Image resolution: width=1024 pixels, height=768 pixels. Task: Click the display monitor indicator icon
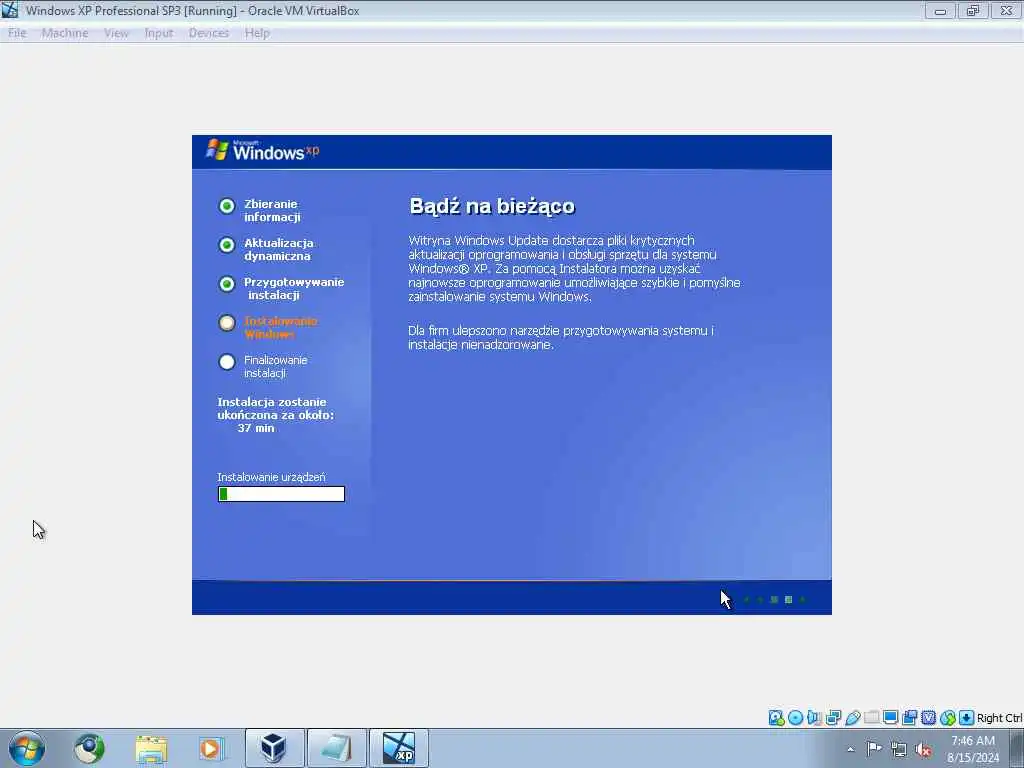coord(890,718)
